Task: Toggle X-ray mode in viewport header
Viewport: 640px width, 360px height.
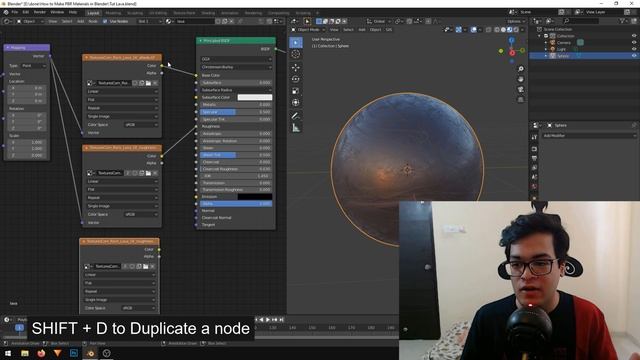Action: [x=489, y=30]
